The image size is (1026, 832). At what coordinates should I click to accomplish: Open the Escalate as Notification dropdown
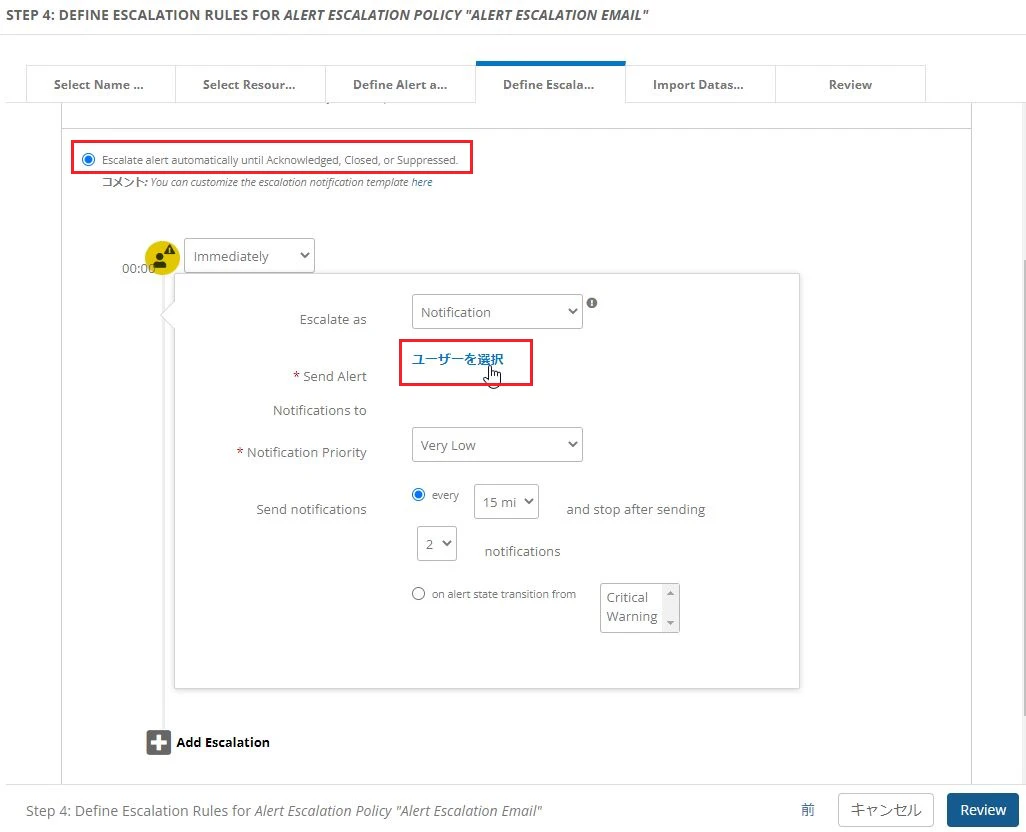(x=497, y=312)
